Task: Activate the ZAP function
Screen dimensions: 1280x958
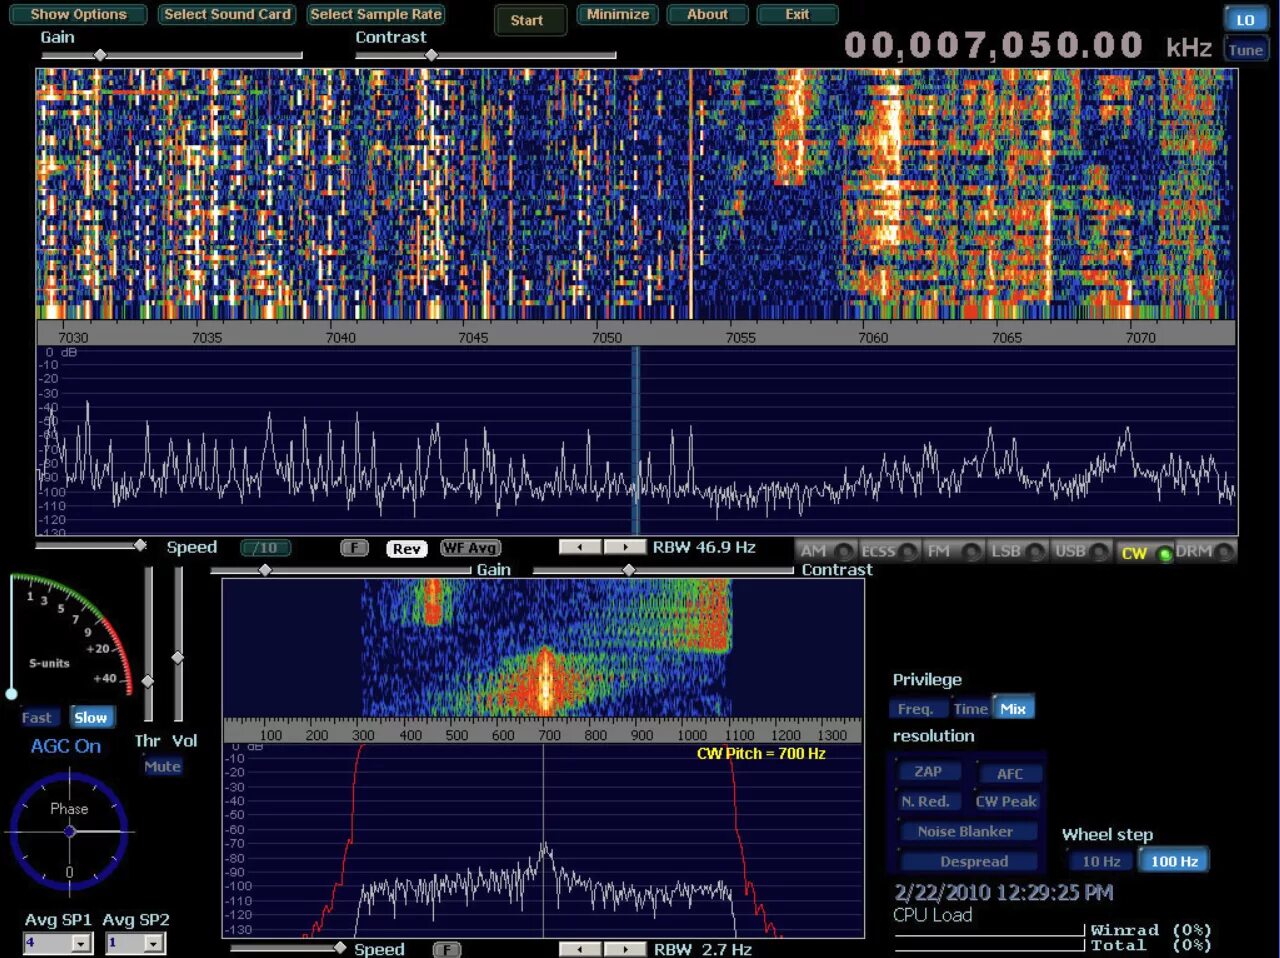Action: [929, 771]
